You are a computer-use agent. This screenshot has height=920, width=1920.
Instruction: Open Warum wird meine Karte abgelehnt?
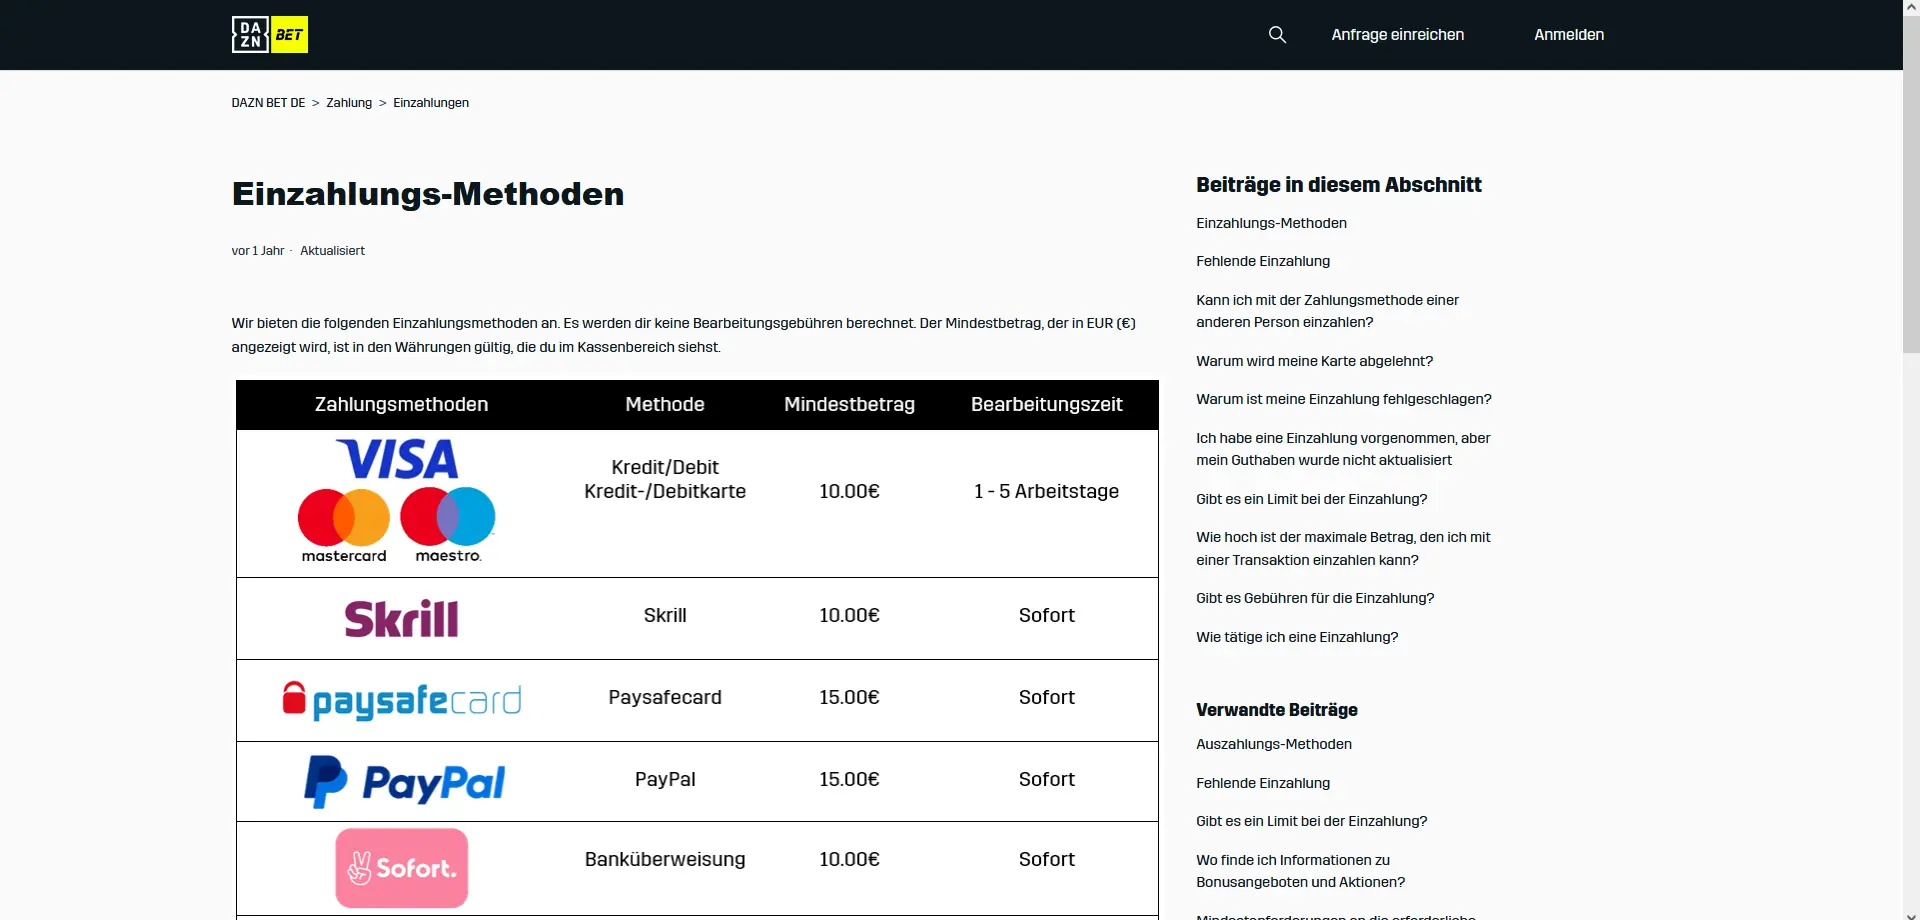pos(1314,361)
